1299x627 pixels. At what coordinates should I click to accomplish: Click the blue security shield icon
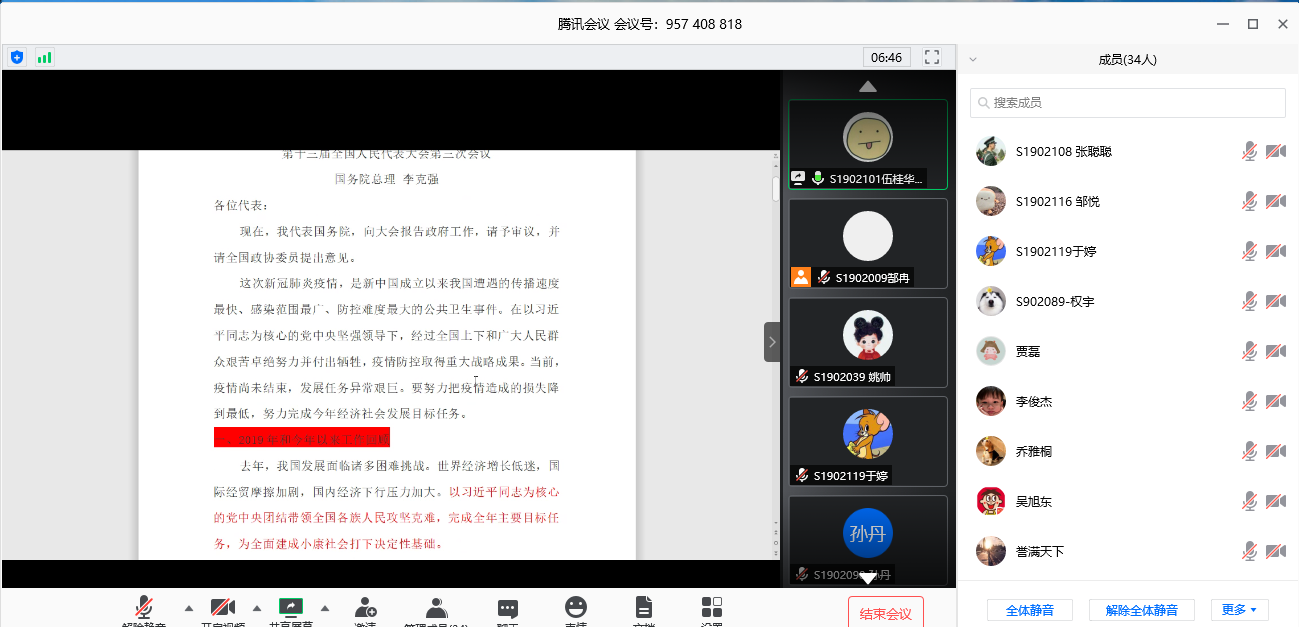17,57
